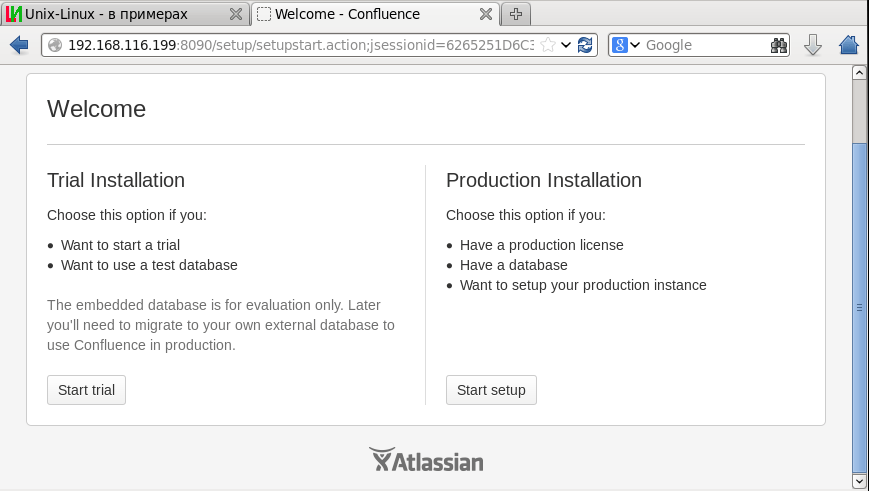Viewport: 869px width, 491px height.
Task: Close the Welcome - Confluence tab
Action: [x=485, y=14]
